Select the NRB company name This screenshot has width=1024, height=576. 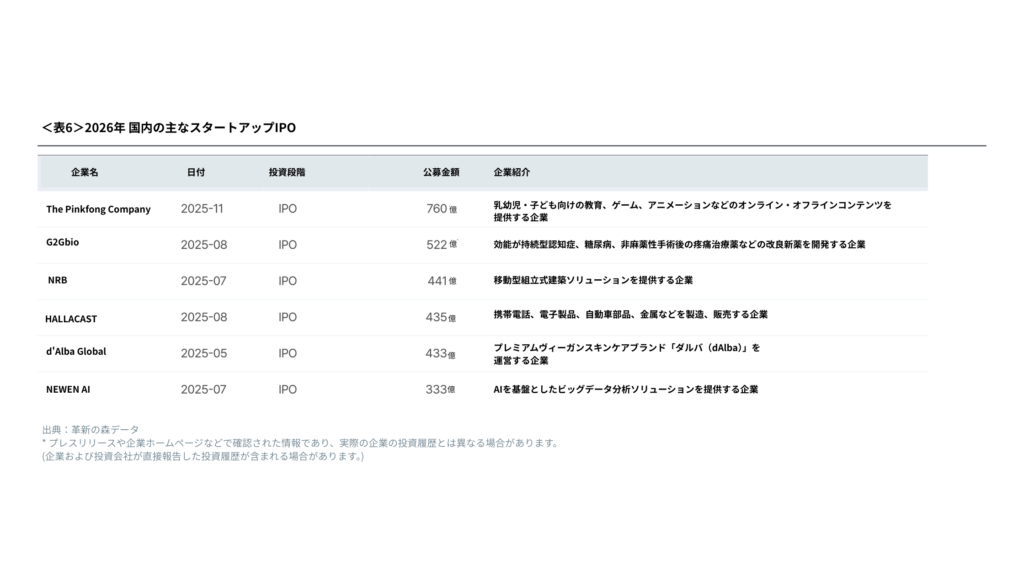[x=58, y=280]
